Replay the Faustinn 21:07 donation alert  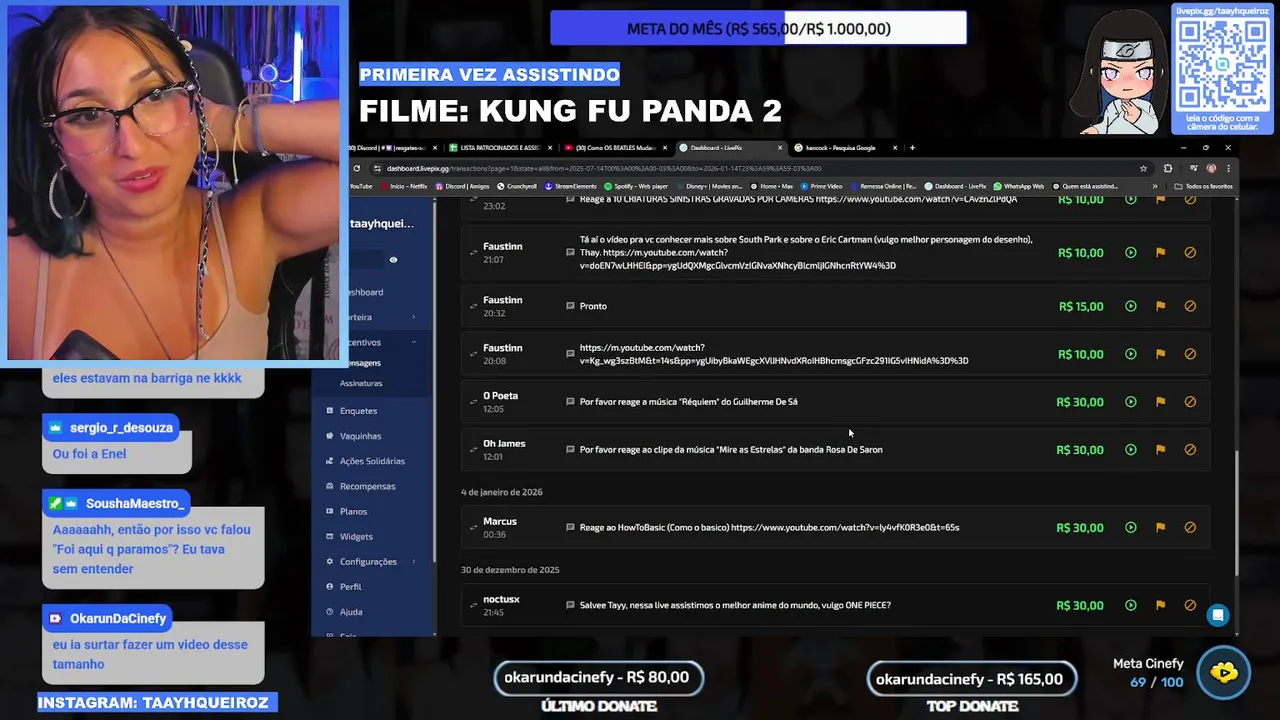point(1130,253)
